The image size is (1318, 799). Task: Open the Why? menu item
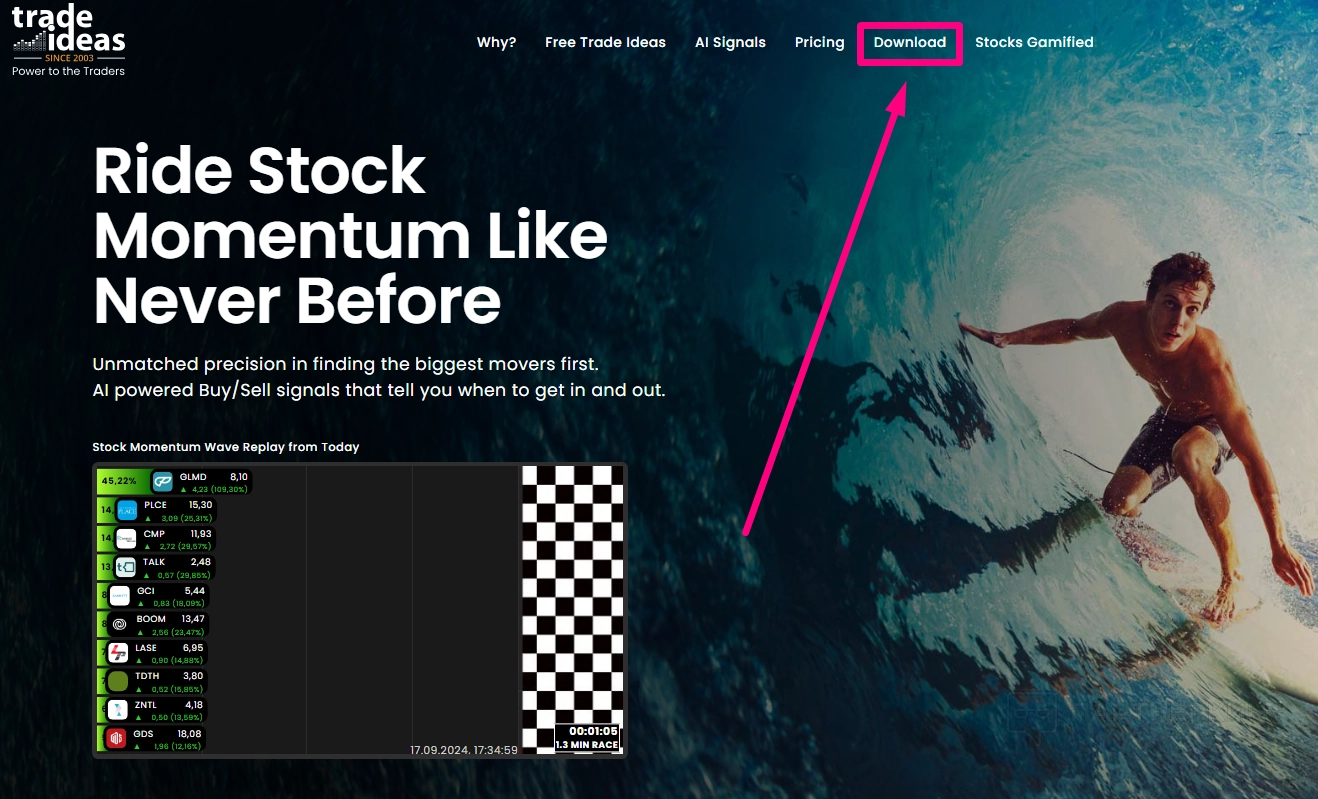pos(496,42)
